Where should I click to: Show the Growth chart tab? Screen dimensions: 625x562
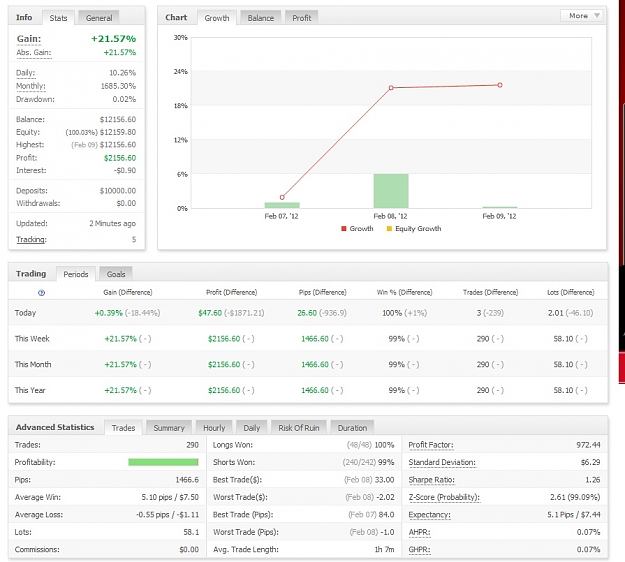click(217, 18)
